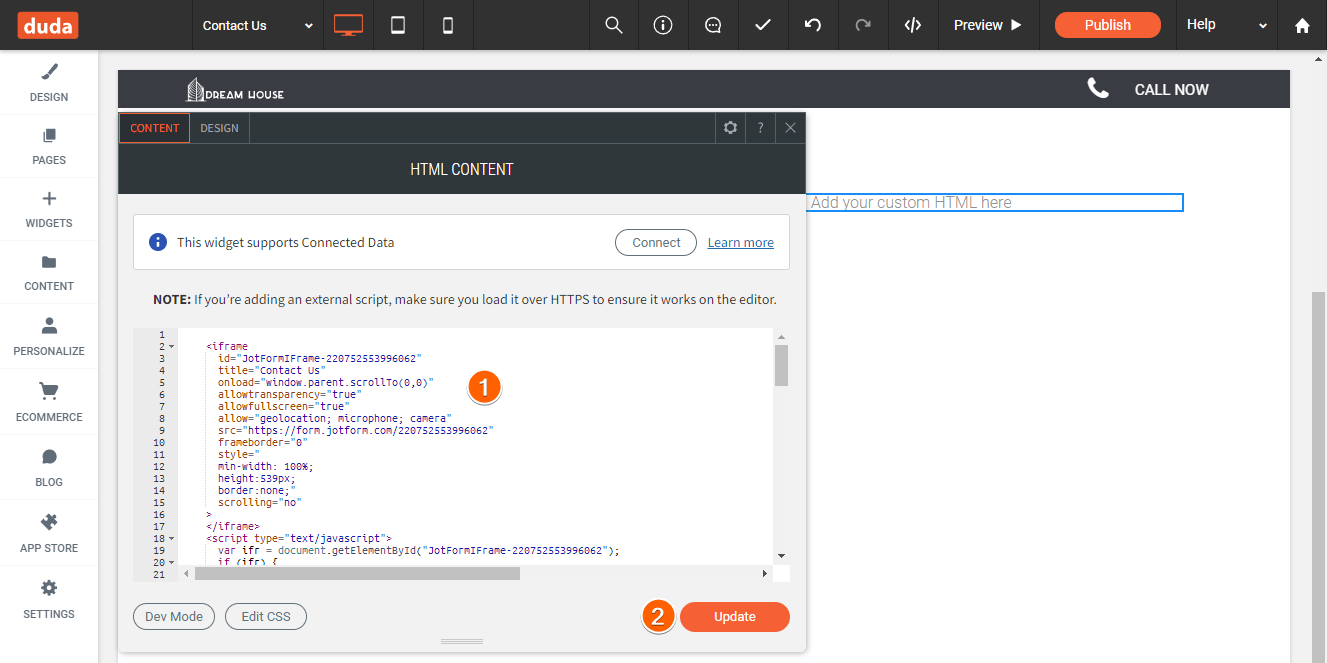Open the Ecommerce cart section
Image resolution: width=1327 pixels, height=663 pixels.
[x=49, y=402]
